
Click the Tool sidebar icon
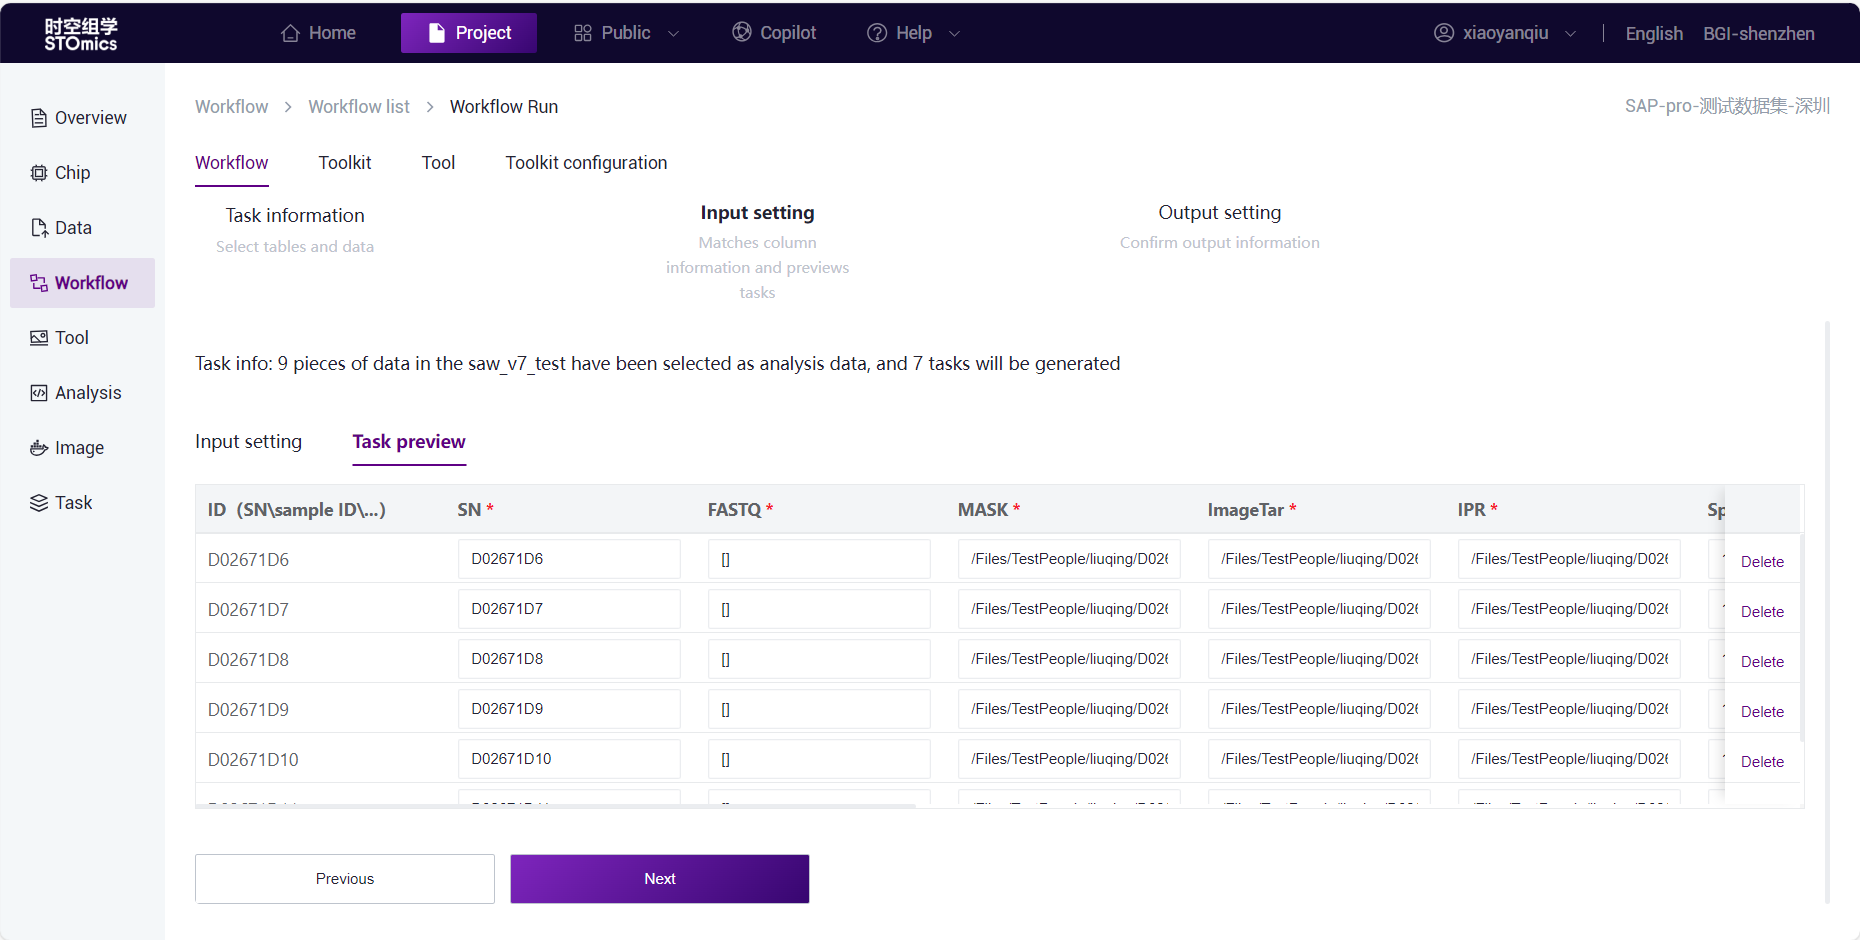(x=39, y=338)
